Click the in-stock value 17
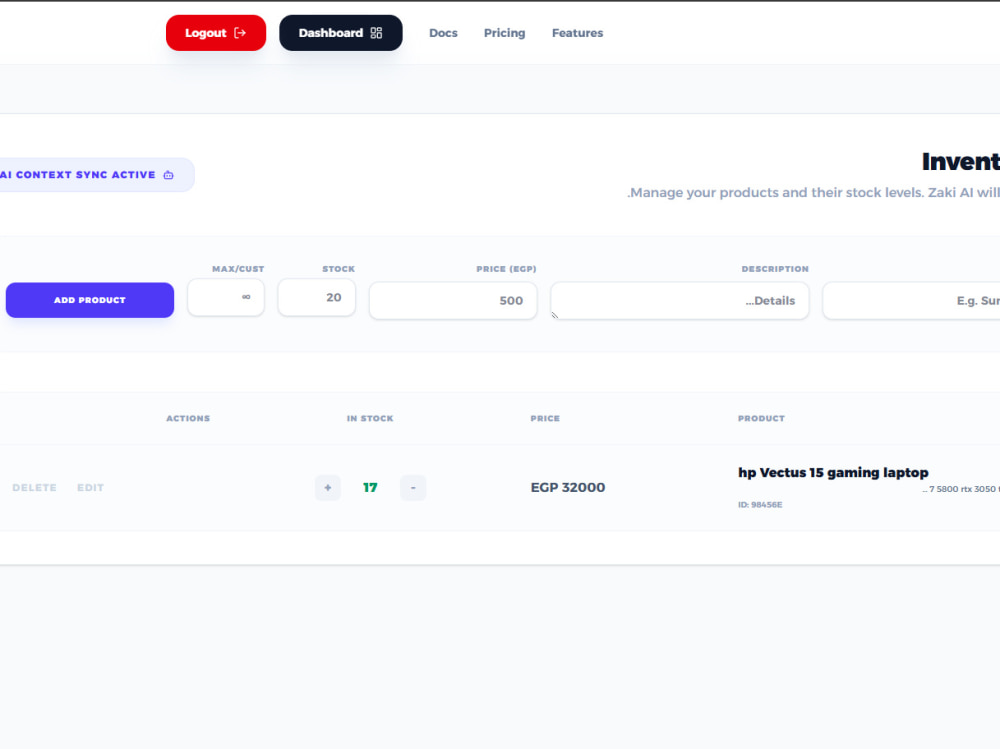The height and width of the screenshot is (749, 1000). point(370,487)
